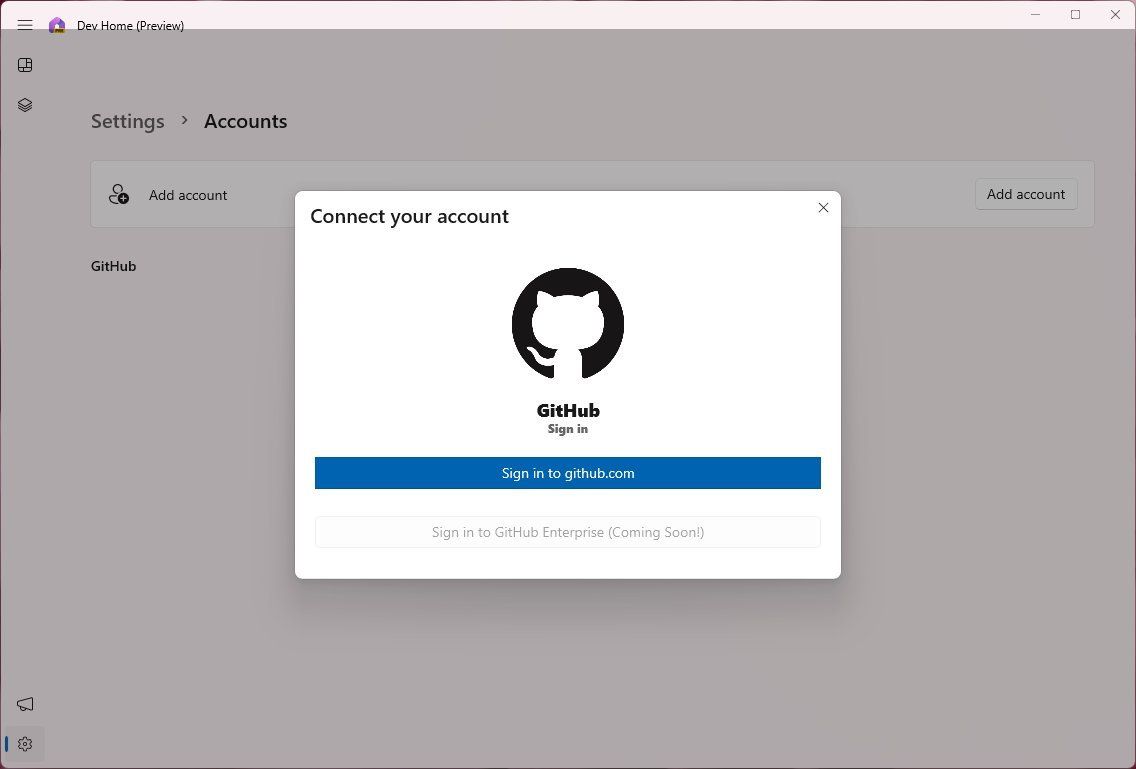The width and height of the screenshot is (1136, 769).
Task: Open the navigation menu with the hamburger icon
Action: click(25, 25)
